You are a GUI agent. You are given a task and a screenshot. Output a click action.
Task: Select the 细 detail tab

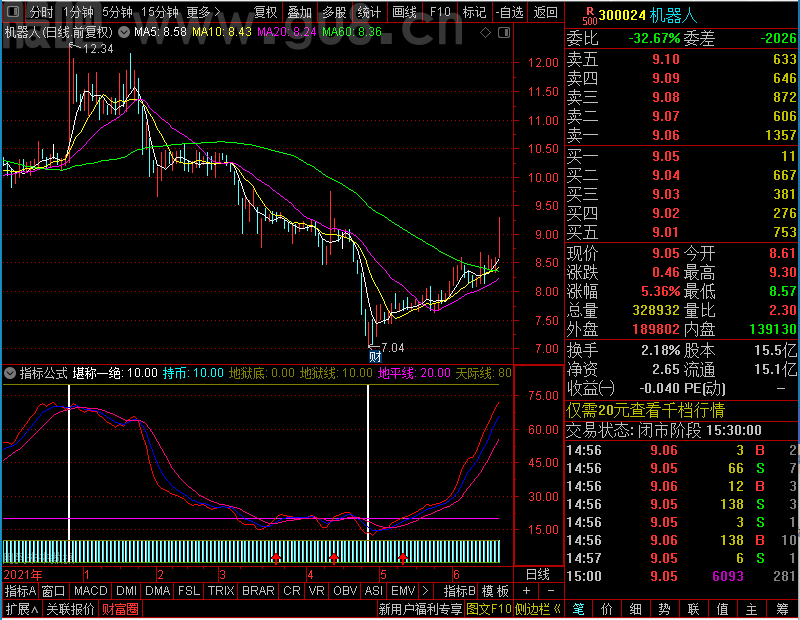[x=636, y=609]
